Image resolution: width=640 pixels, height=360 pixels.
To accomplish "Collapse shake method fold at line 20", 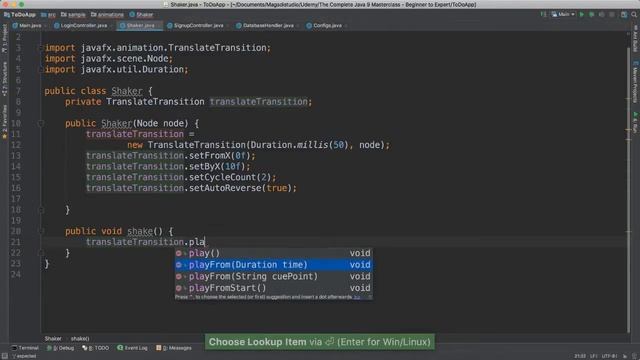I will [x=40, y=231].
